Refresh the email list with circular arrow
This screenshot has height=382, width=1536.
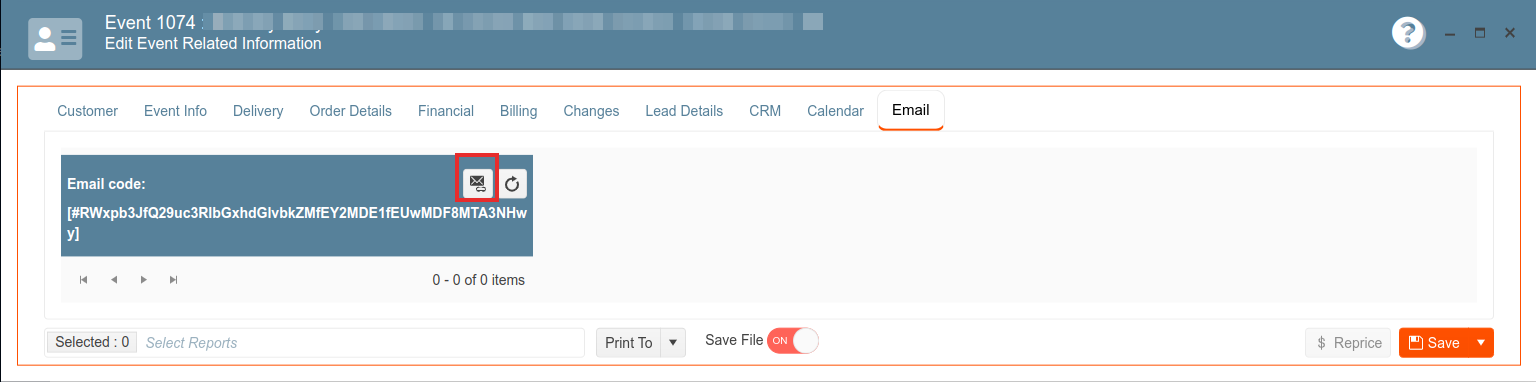click(512, 183)
